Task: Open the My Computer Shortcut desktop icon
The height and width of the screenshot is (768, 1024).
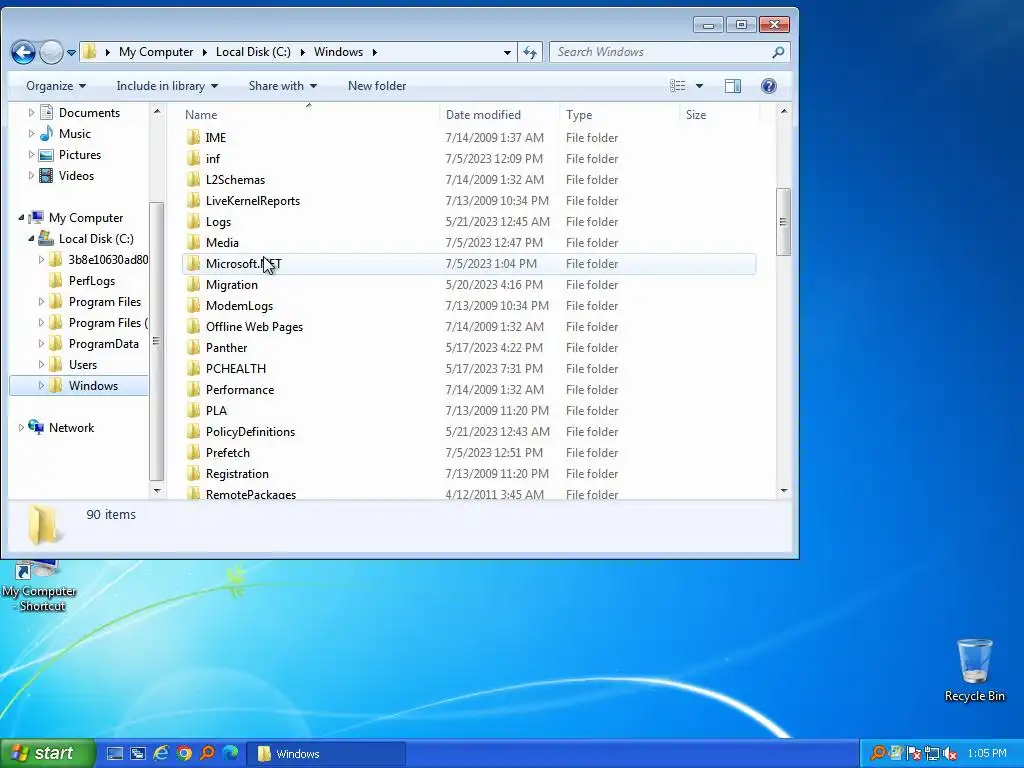Action: click(40, 586)
